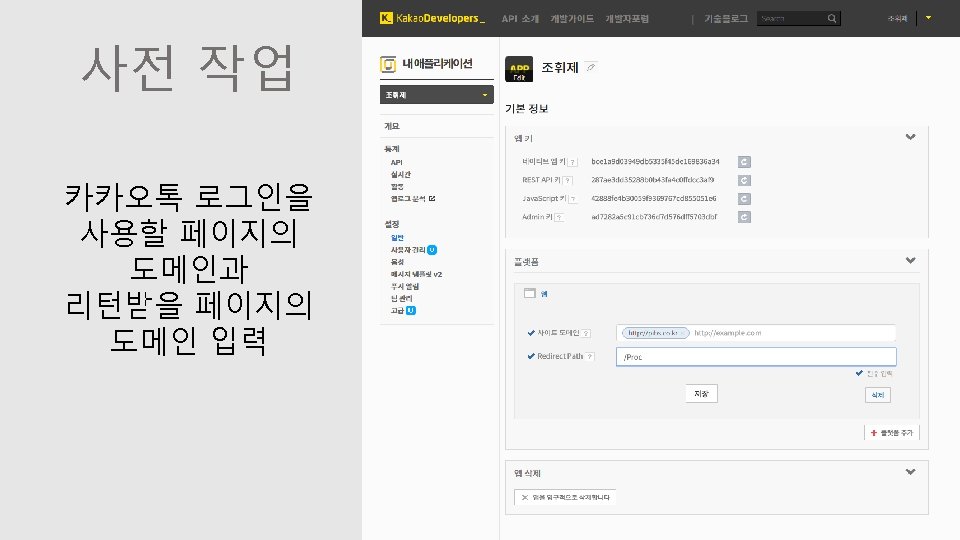Click the red plus add-platform icon
960x540 pixels.
coord(874,433)
